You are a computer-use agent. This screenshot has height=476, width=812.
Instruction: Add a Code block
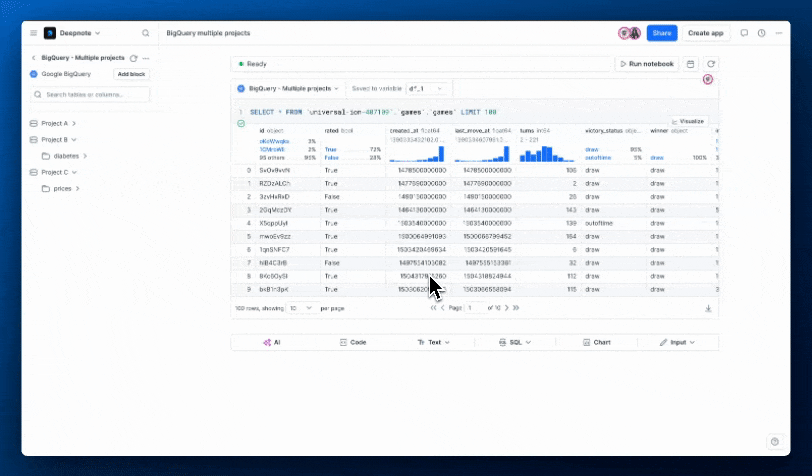353,342
